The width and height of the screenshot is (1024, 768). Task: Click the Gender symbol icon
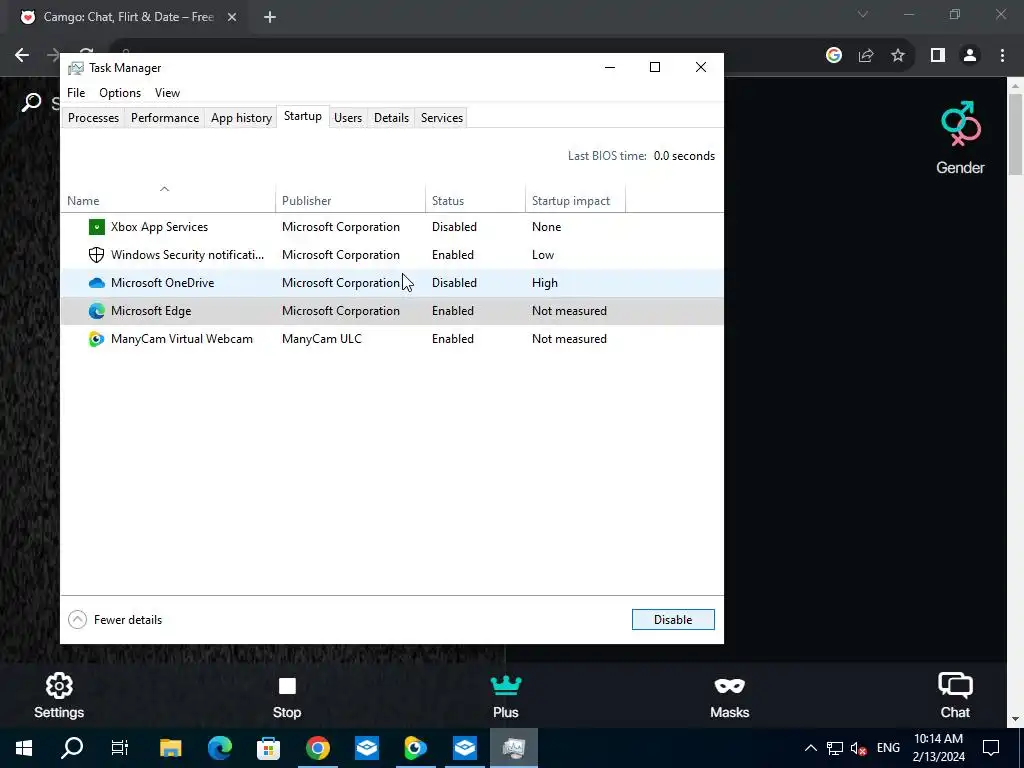click(x=961, y=124)
